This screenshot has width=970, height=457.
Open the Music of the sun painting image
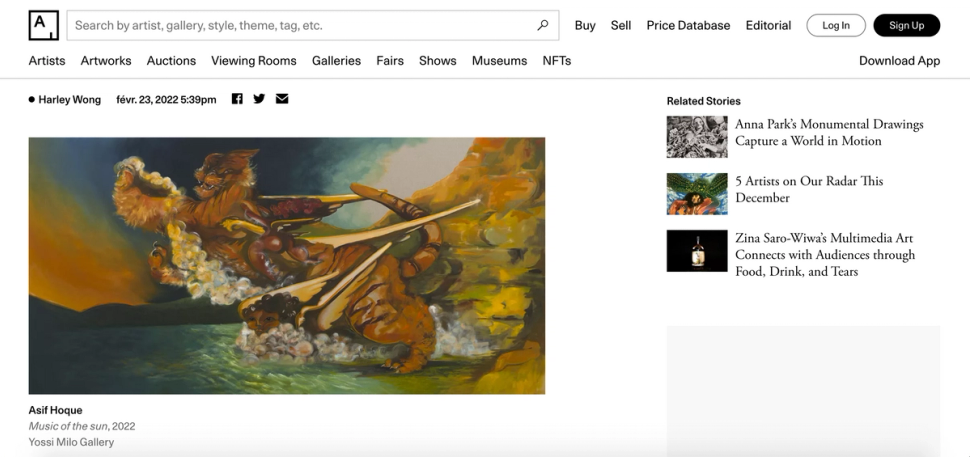pyautogui.click(x=287, y=266)
